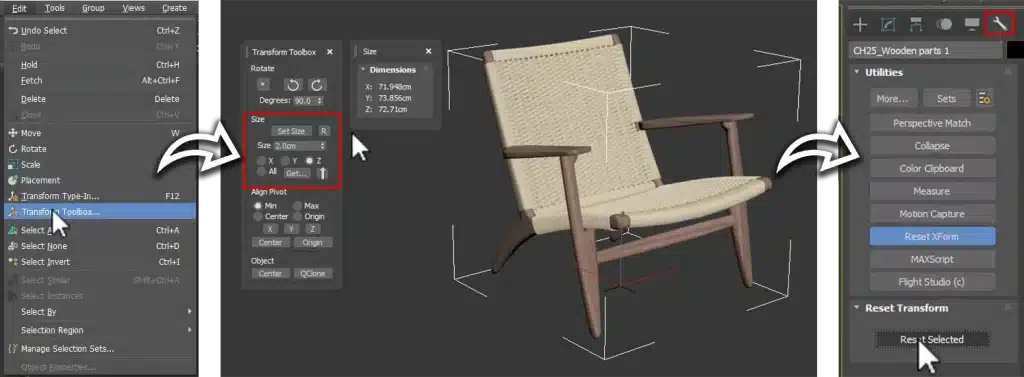Viewport: 1024px width, 377px height.
Task: Select the Min align pivot option
Action: 257,206
